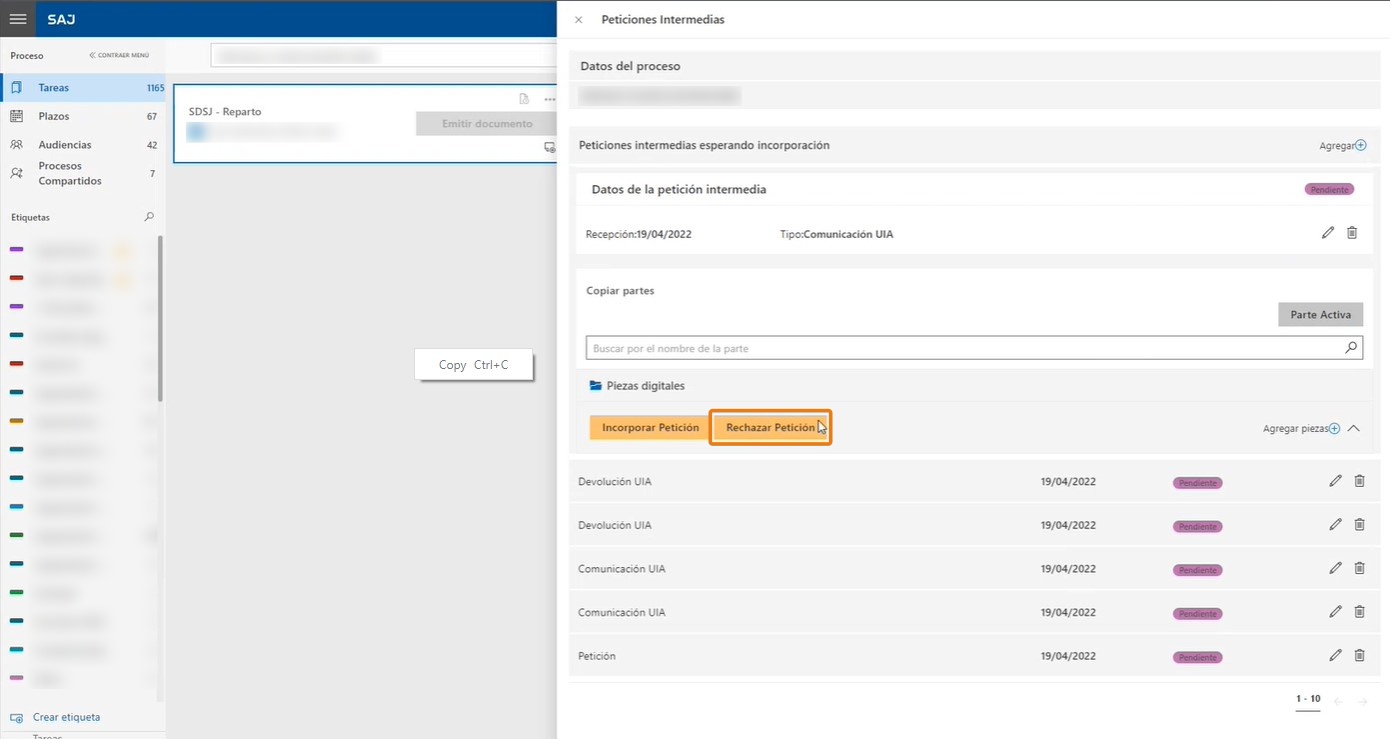Click the Pendiente badge in petition data header
This screenshot has height=739, width=1390.
[1329, 189]
